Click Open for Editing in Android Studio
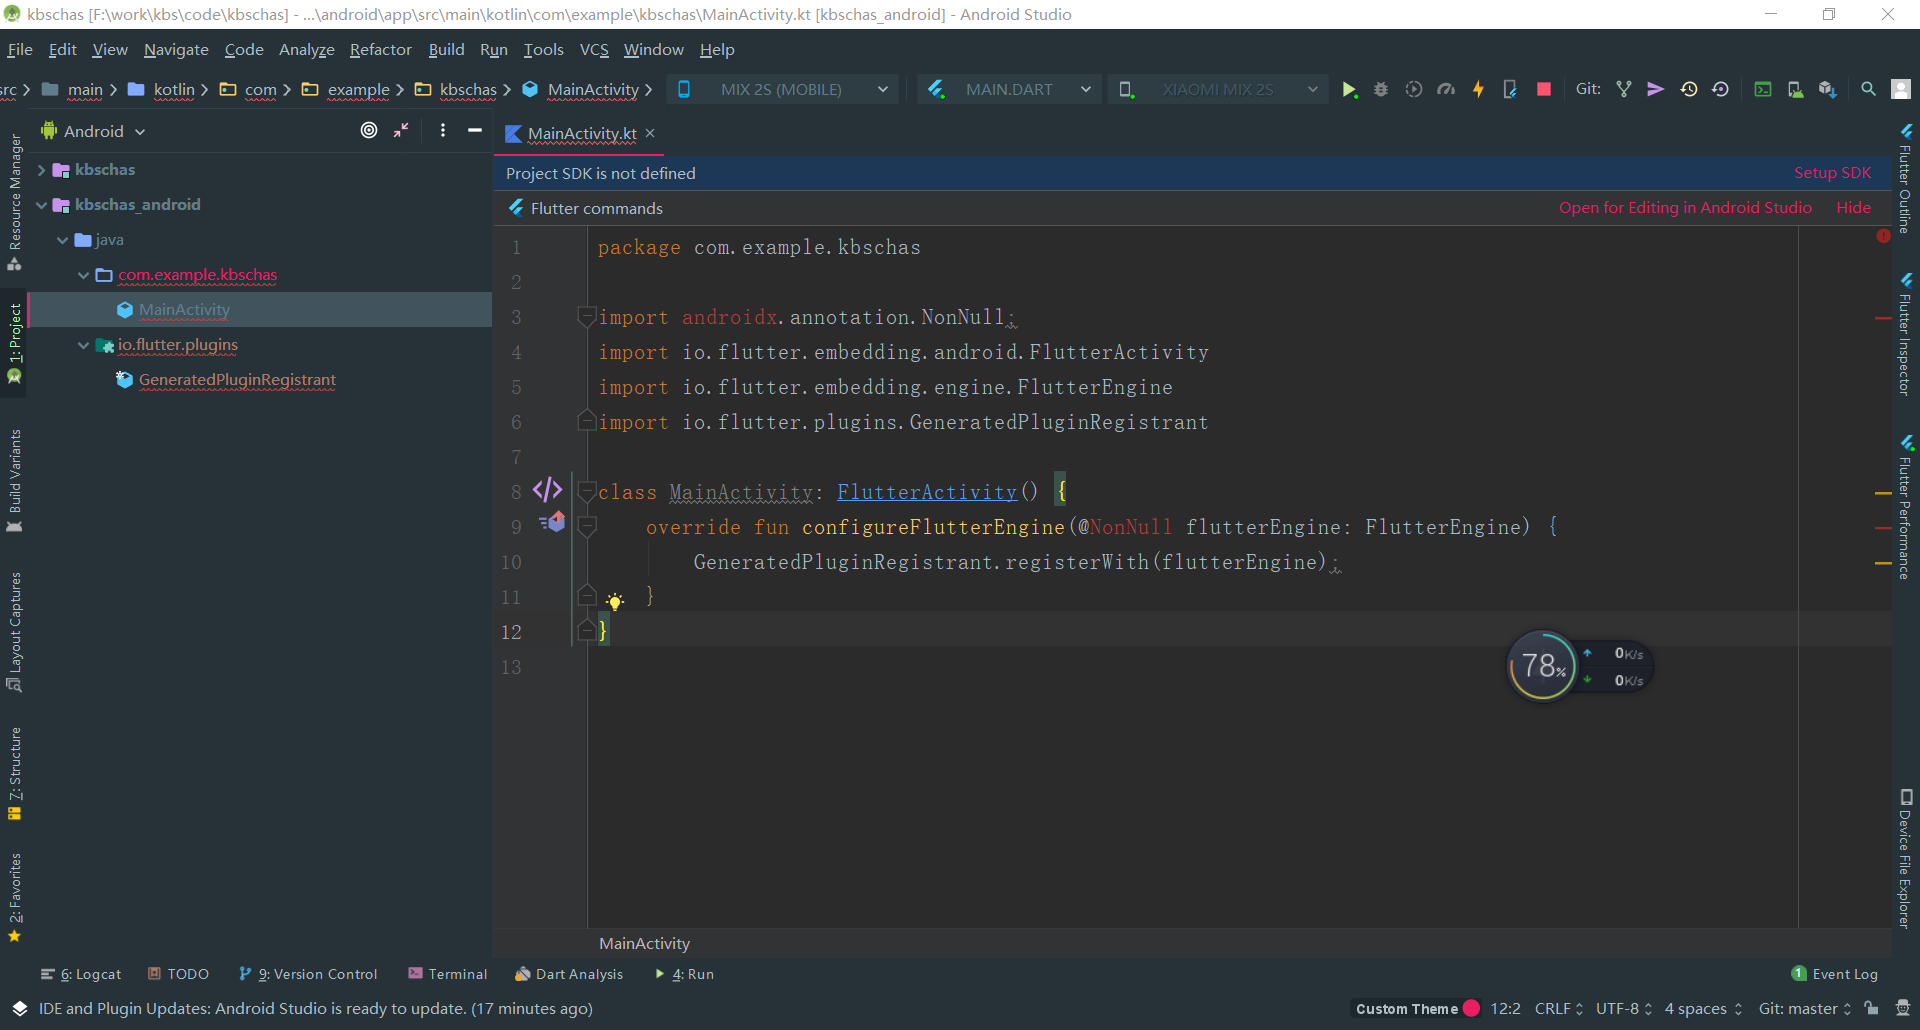The image size is (1920, 1030). click(1685, 208)
